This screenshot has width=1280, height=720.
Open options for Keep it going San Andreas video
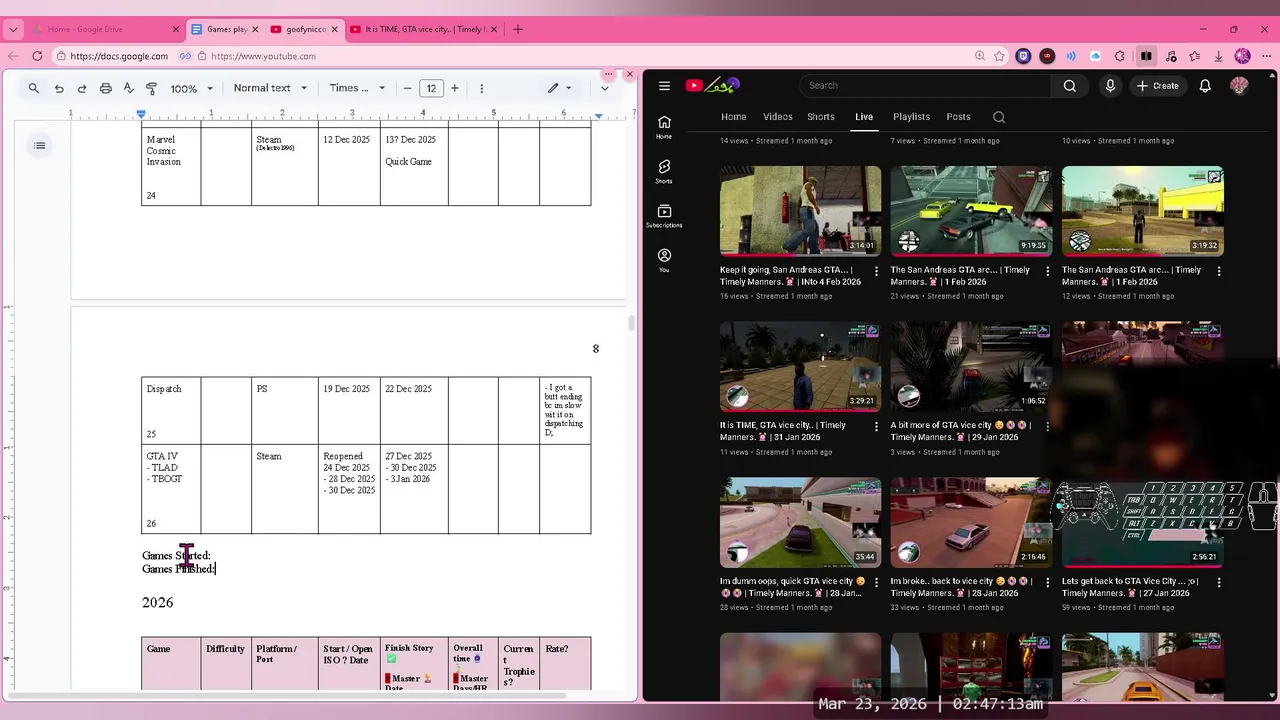tap(877, 271)
